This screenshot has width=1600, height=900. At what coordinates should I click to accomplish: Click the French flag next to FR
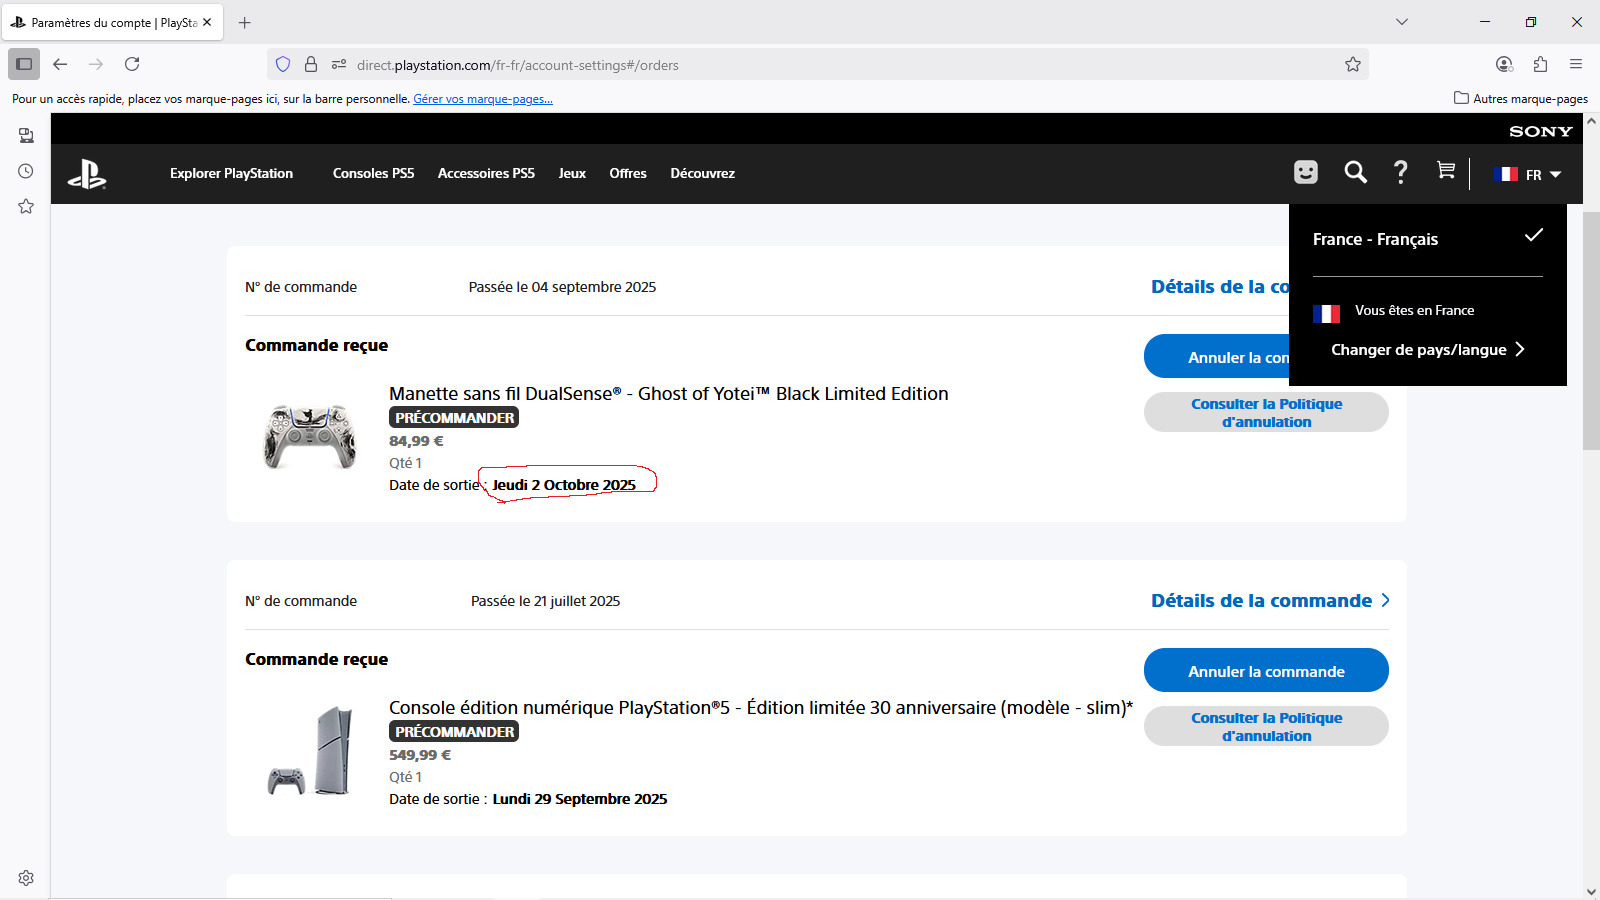[x=1506, y=174]
